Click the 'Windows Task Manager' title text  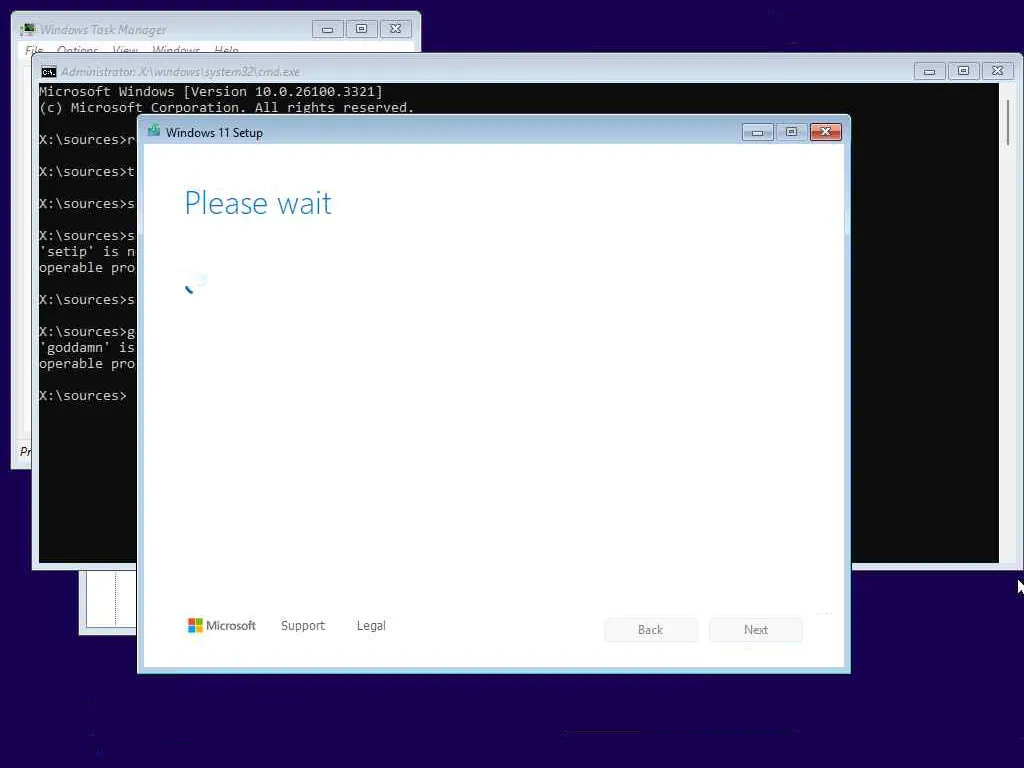tap(103, 29)
